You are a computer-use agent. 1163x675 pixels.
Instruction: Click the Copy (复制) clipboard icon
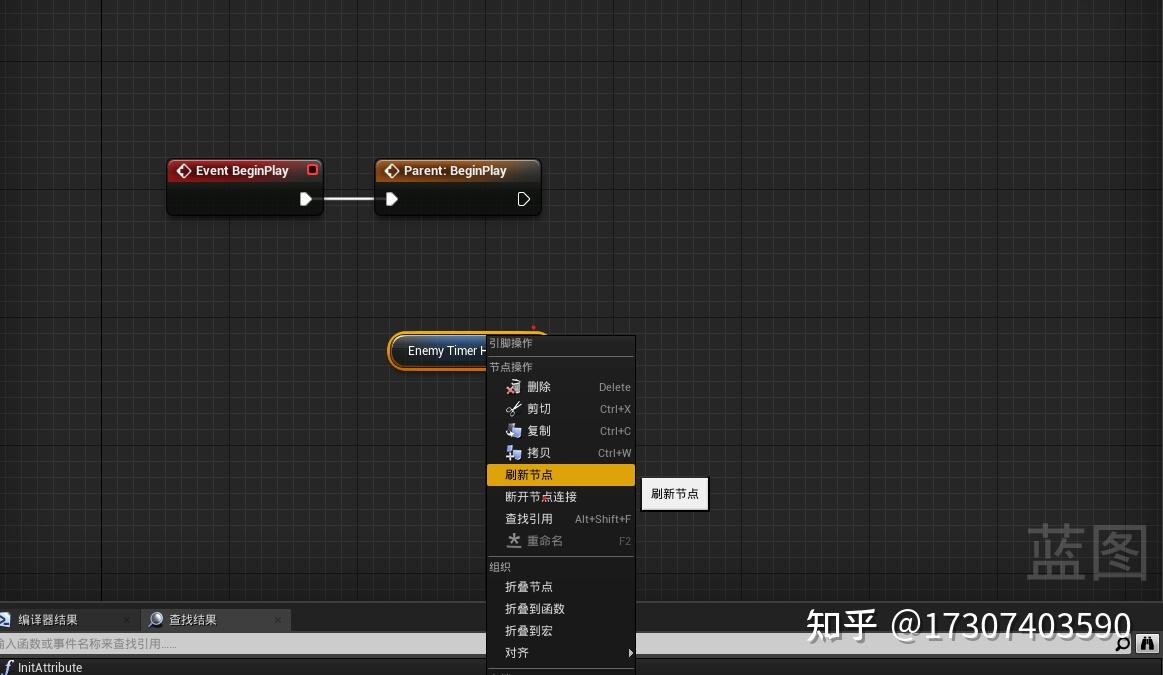click(513, 431)
